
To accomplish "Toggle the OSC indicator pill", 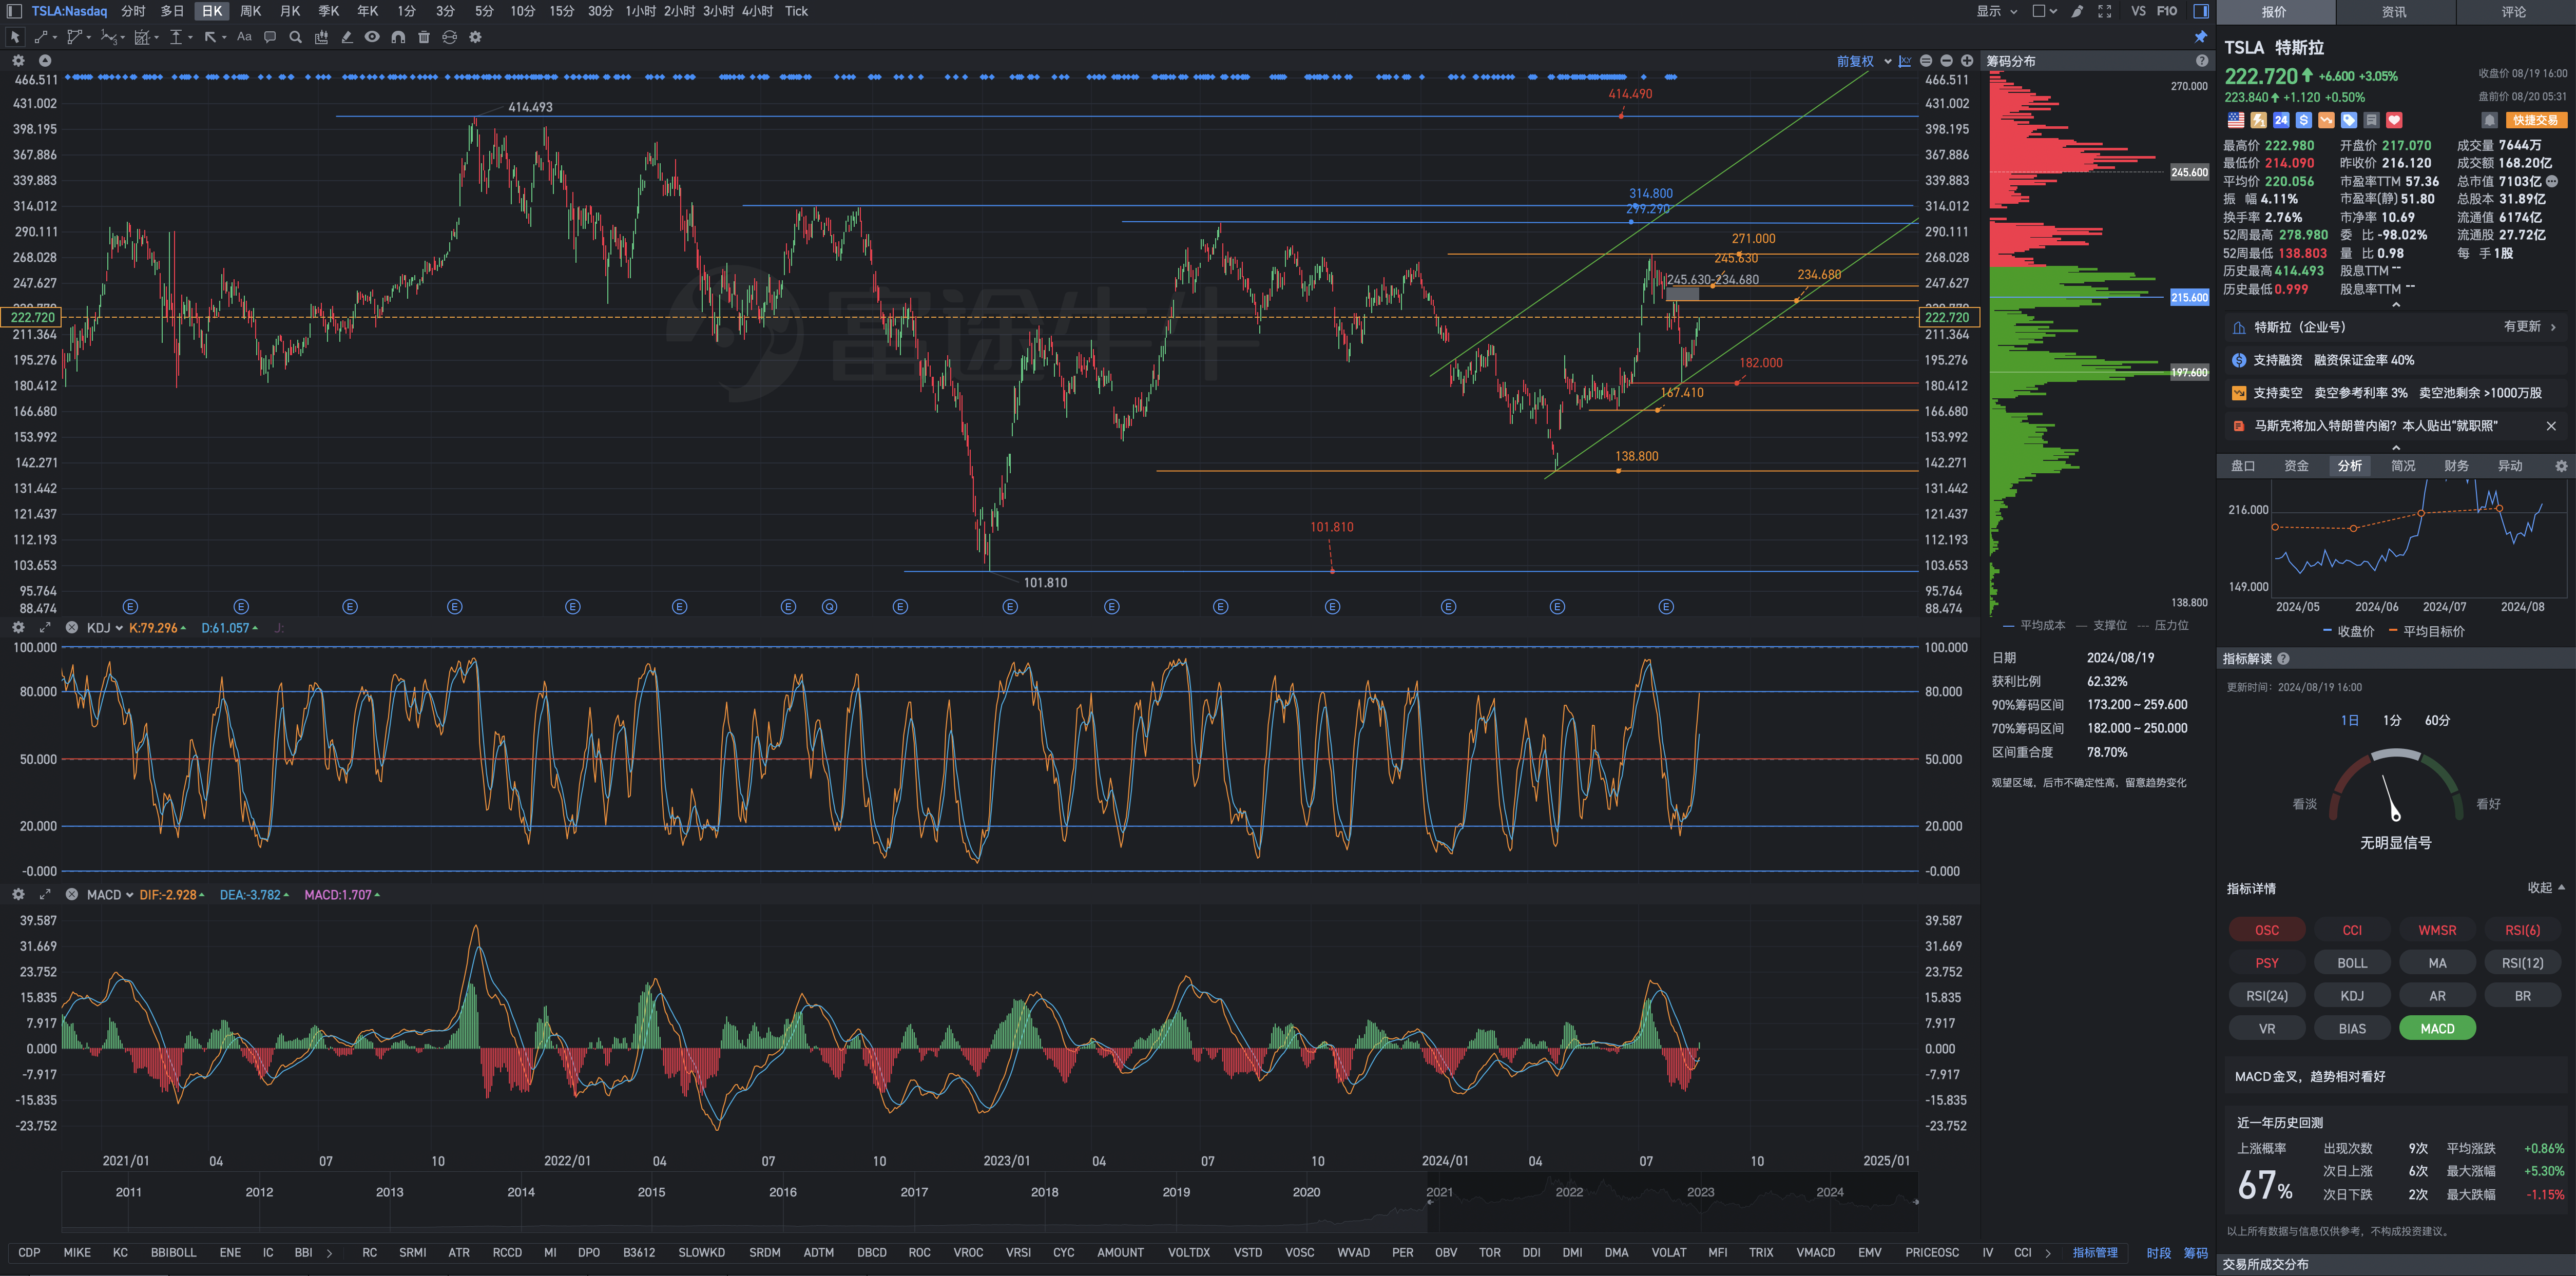I will coord(2267,930).
